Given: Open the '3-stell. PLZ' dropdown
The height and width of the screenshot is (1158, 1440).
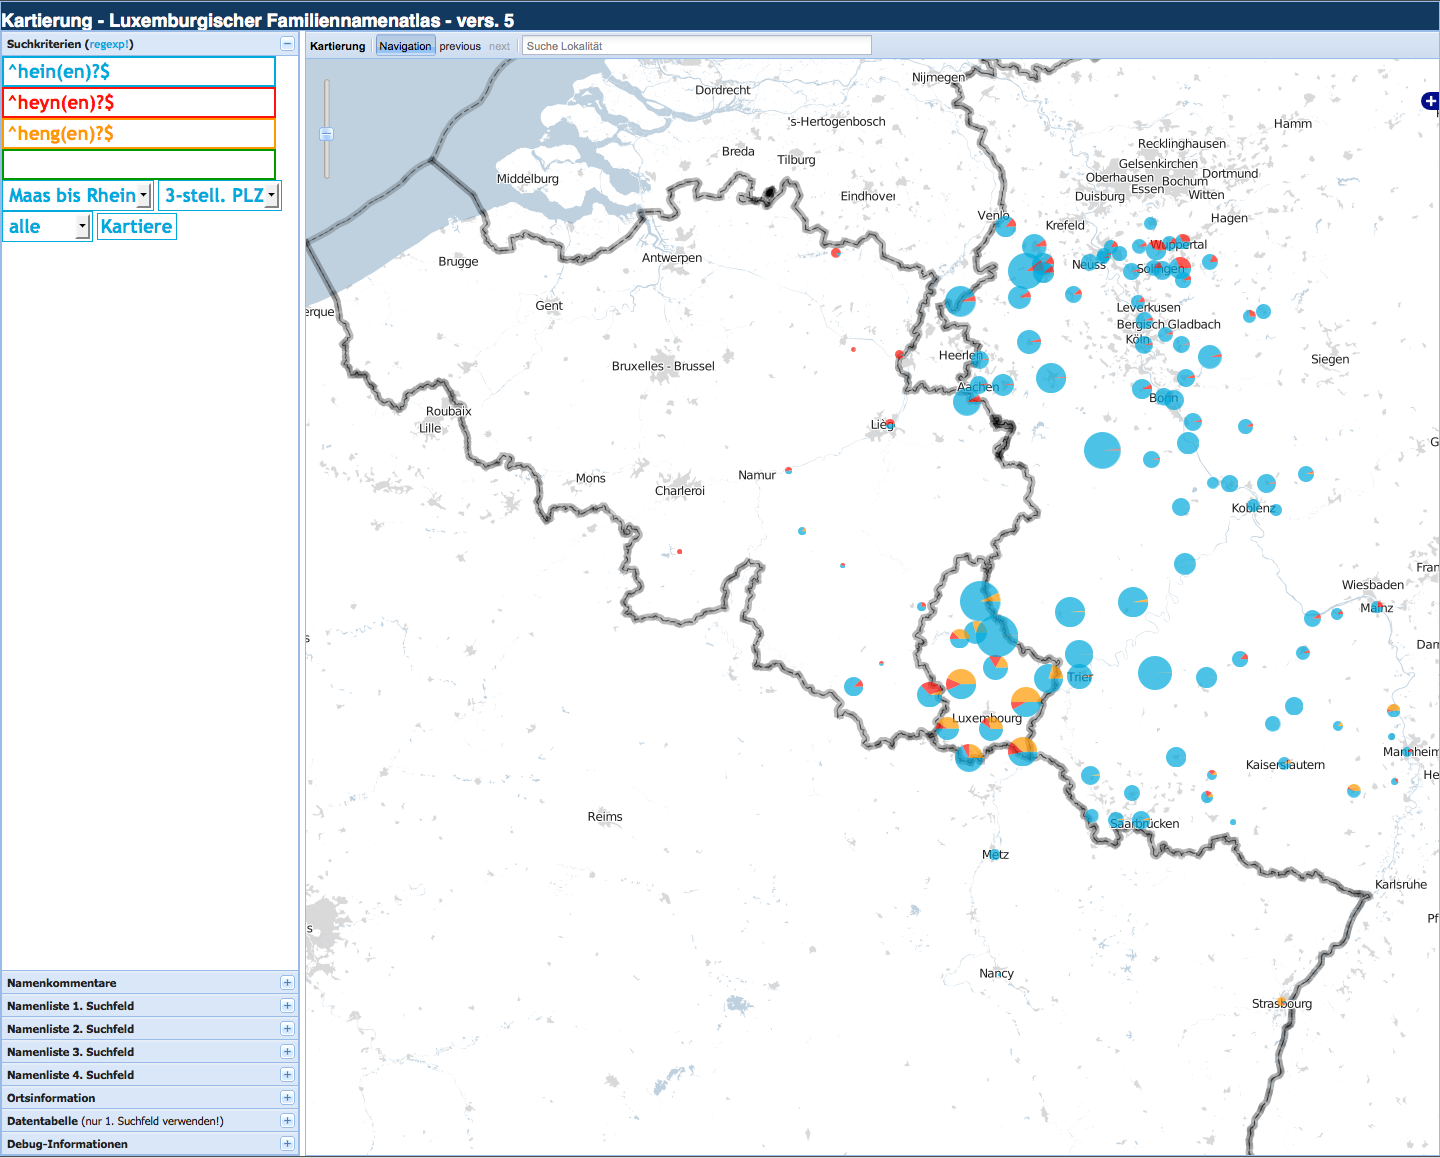Looking at the screenshot, I should tap(220, 196).
